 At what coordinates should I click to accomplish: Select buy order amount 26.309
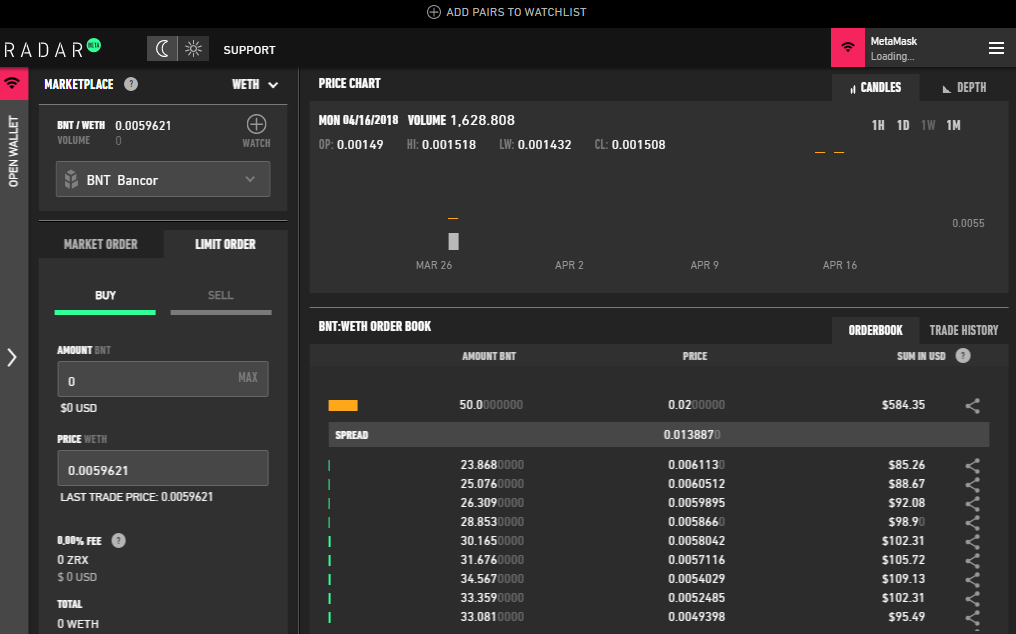(658, 502)
